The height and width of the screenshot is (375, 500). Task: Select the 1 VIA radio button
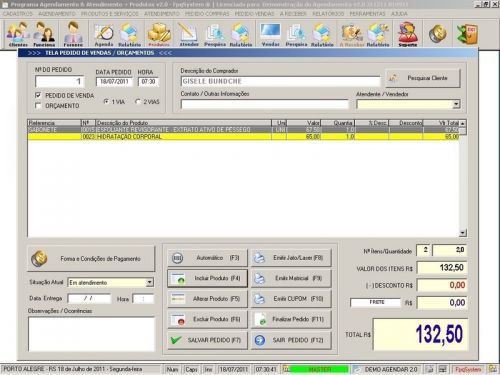[x=106, y=101]
